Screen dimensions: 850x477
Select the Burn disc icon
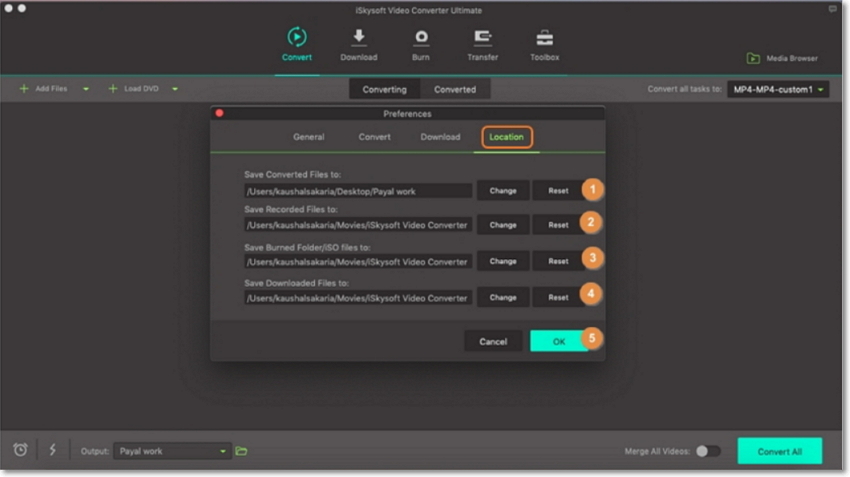click(x=421, y=38)
